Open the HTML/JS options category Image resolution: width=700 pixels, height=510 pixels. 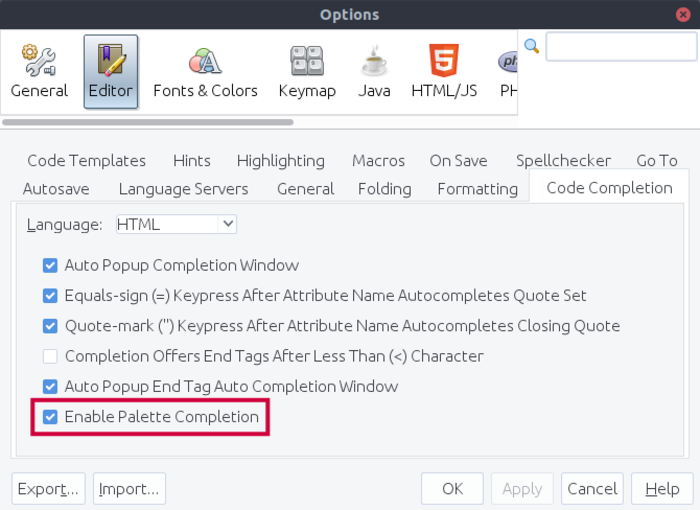444,71
